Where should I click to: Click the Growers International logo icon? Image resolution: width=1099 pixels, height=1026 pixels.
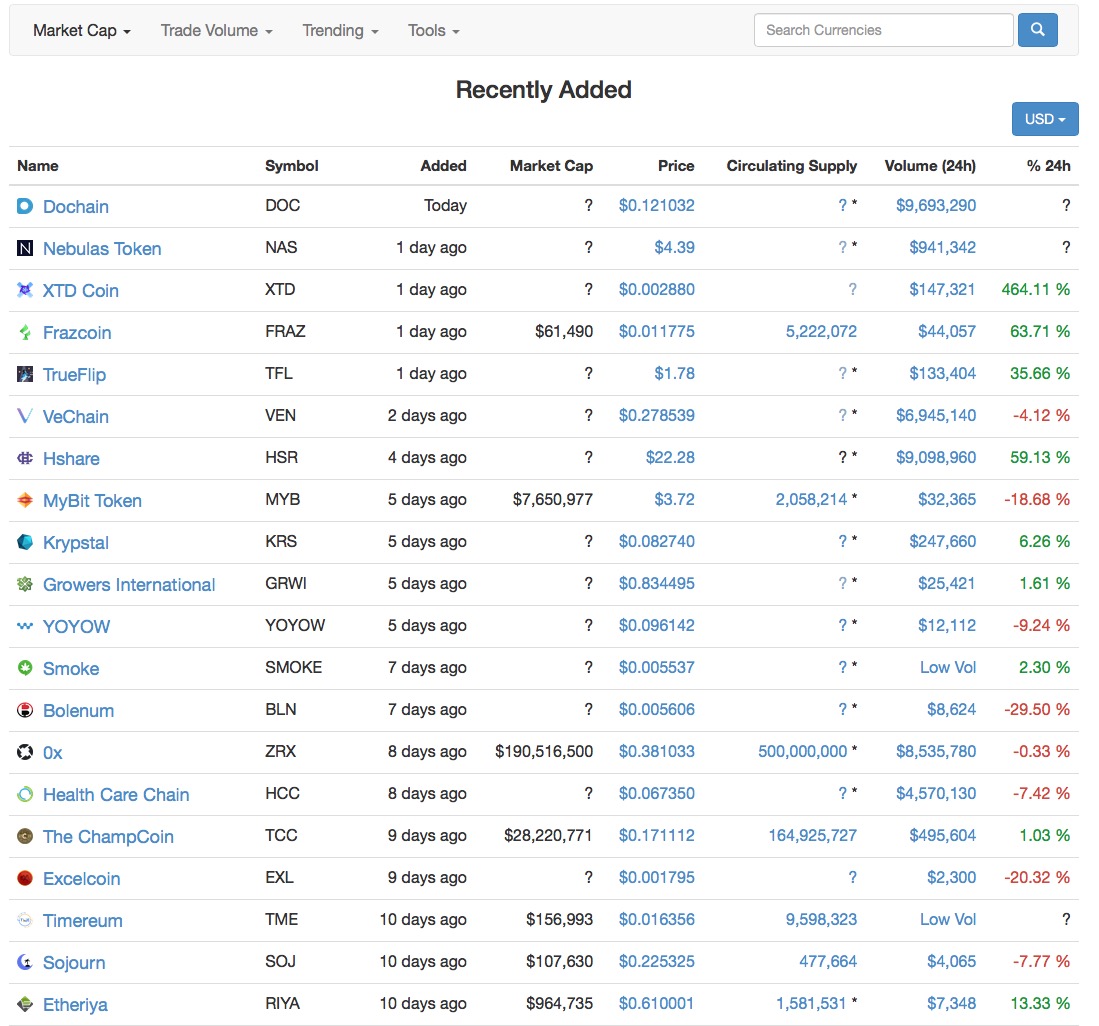click(25, 584)
